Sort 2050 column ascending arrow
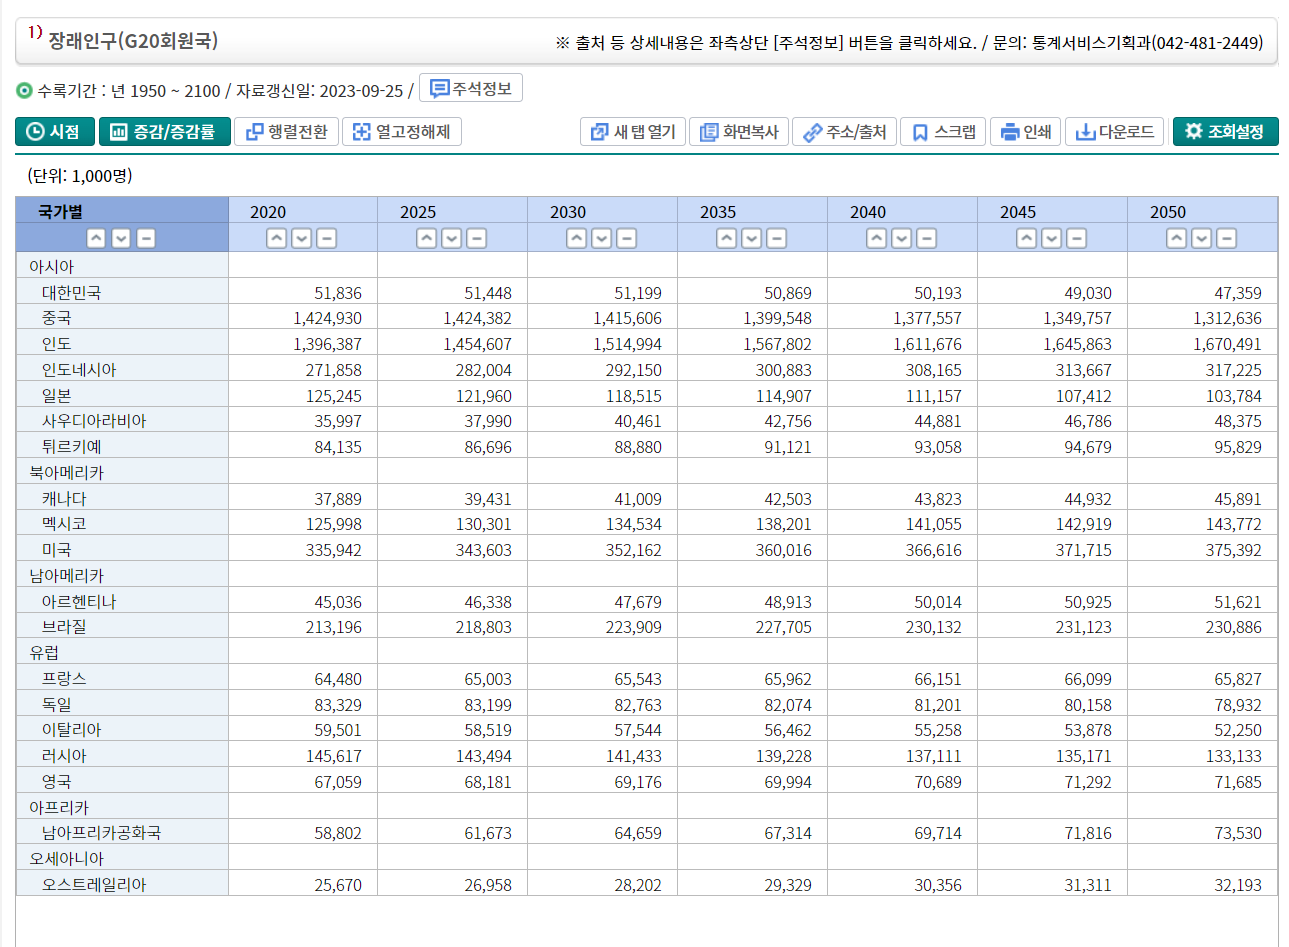Viewport: 1289px width, 947px height. [1176, 238]
